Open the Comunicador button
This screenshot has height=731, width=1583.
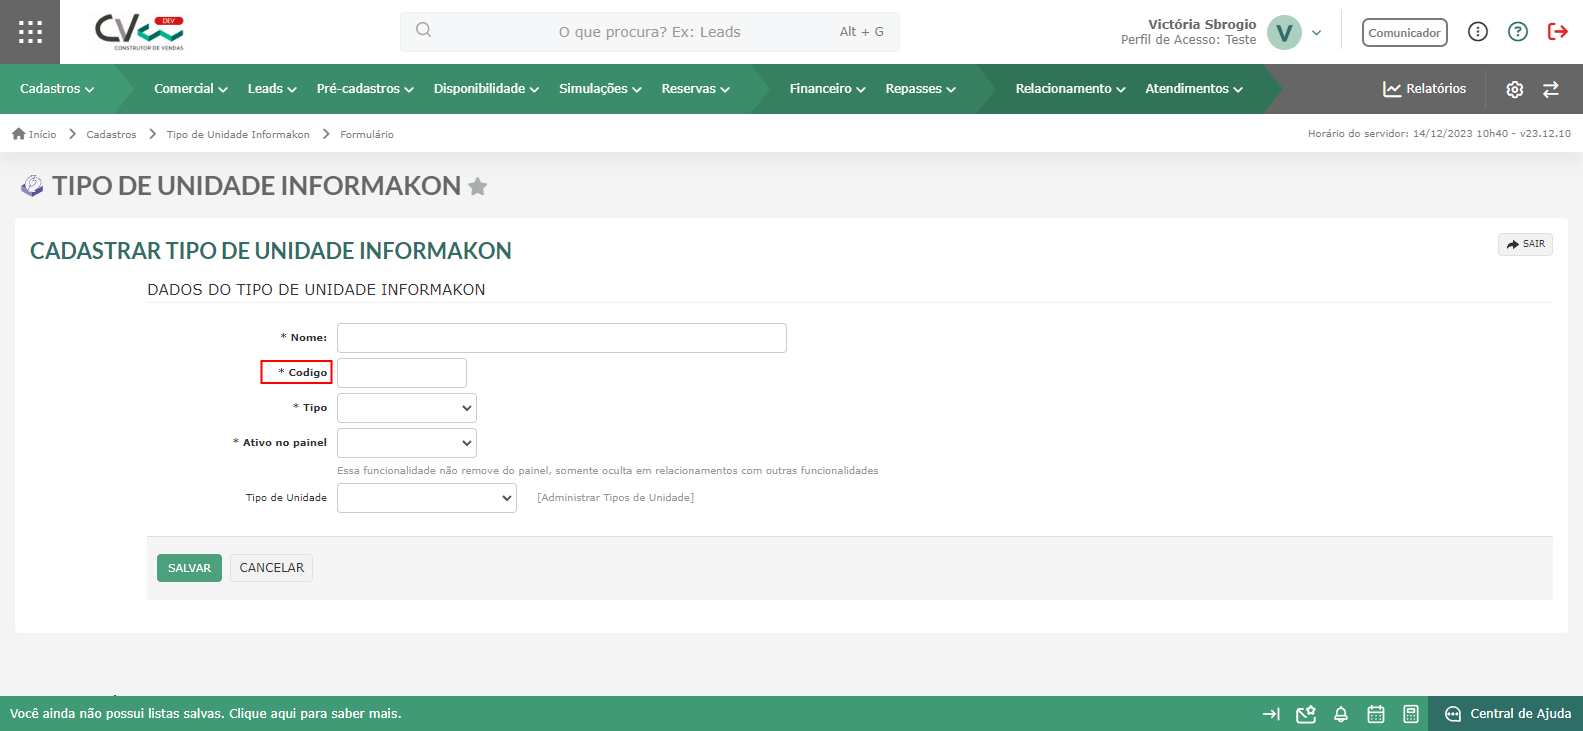click(x=1404, y=32)
